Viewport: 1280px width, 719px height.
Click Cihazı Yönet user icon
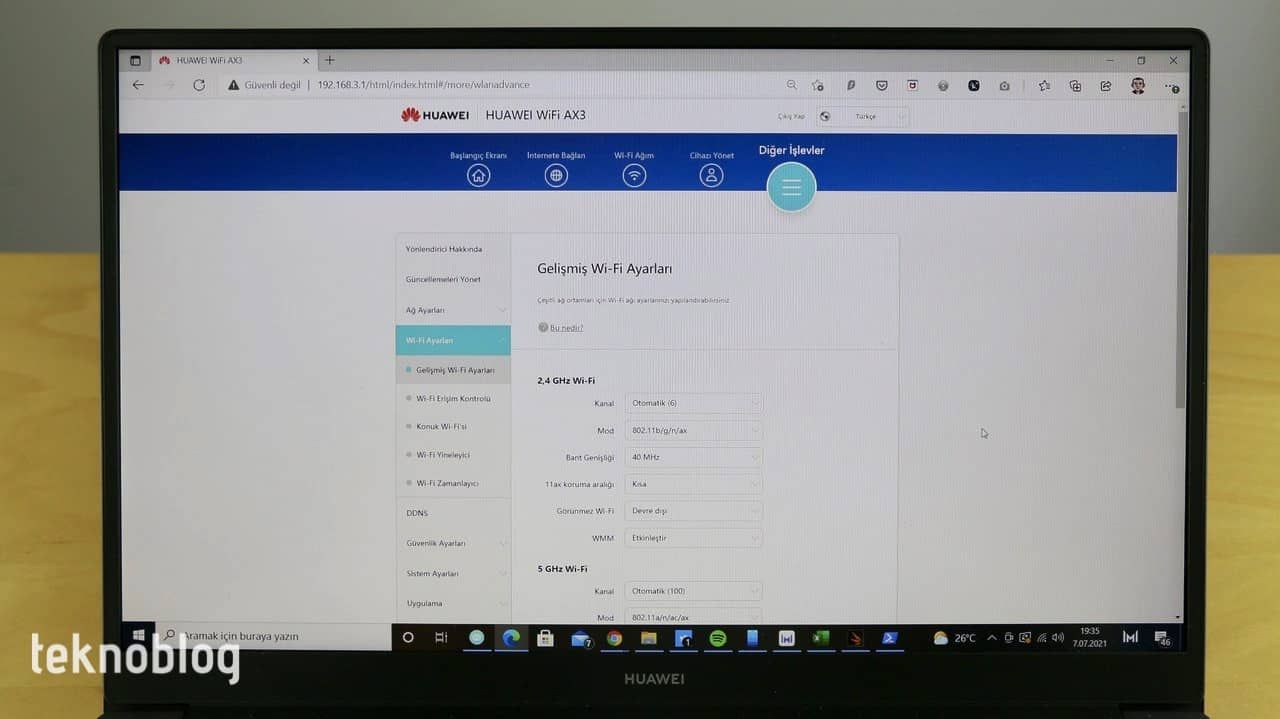tap(711, 176)
